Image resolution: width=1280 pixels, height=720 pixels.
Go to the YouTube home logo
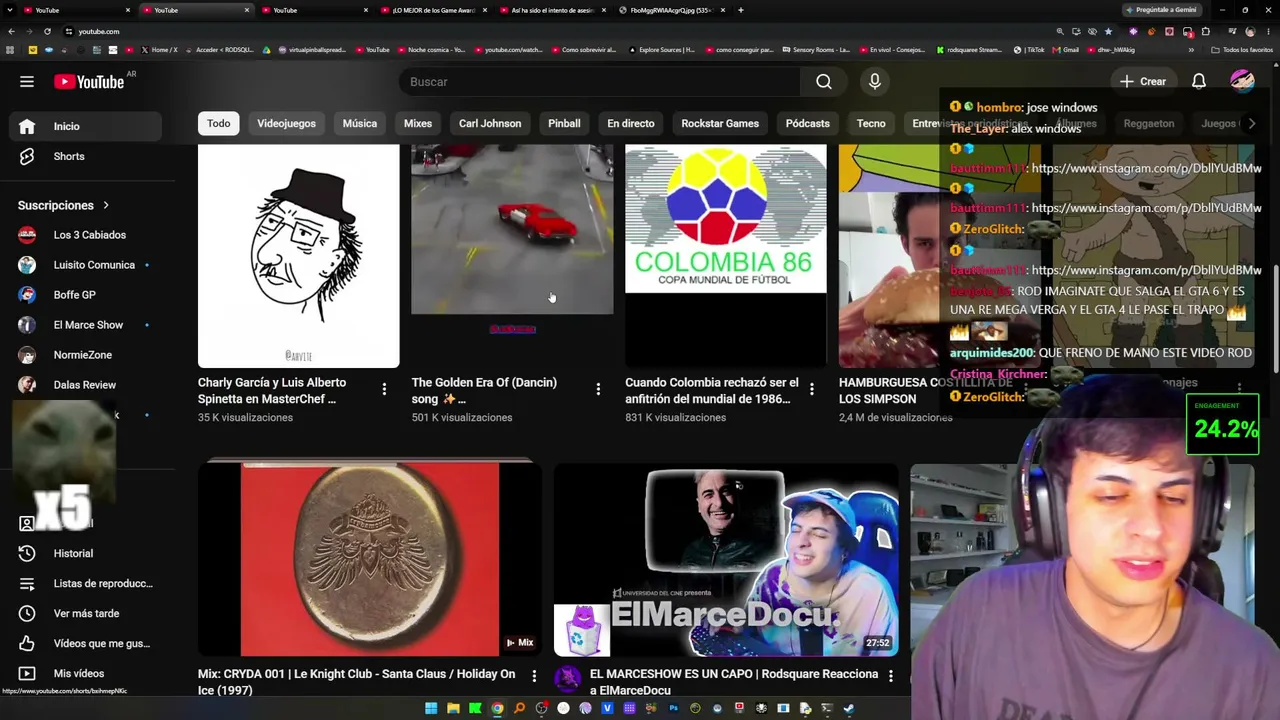click(x=89, y=82)
